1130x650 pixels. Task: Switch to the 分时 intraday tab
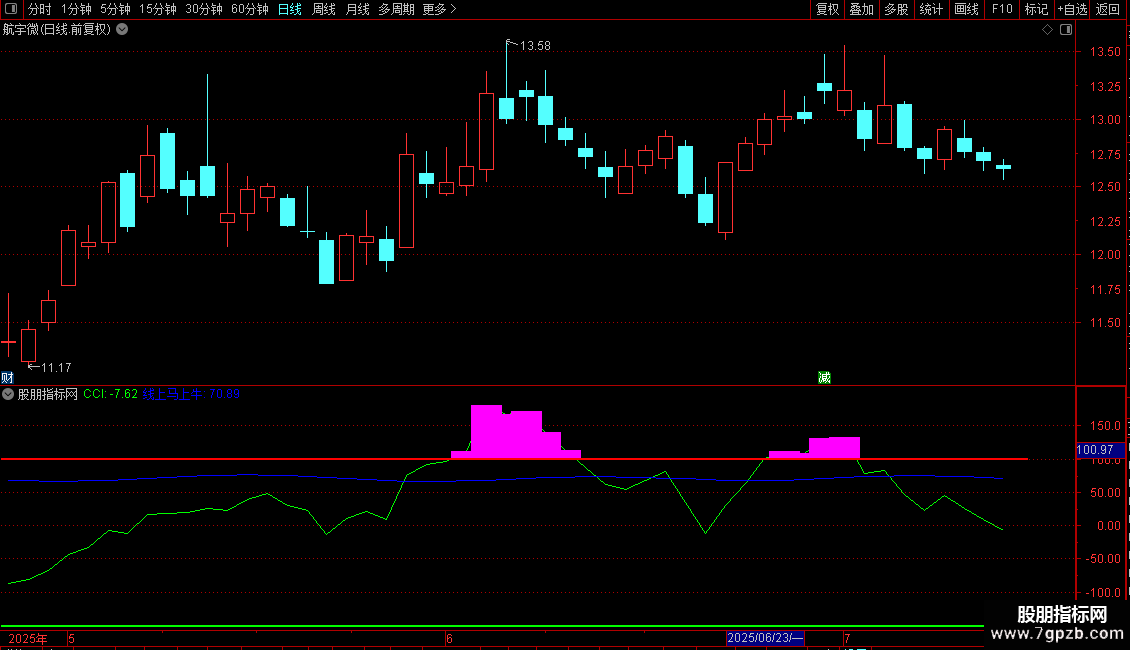pyautogui.click(x=40, y=9)
